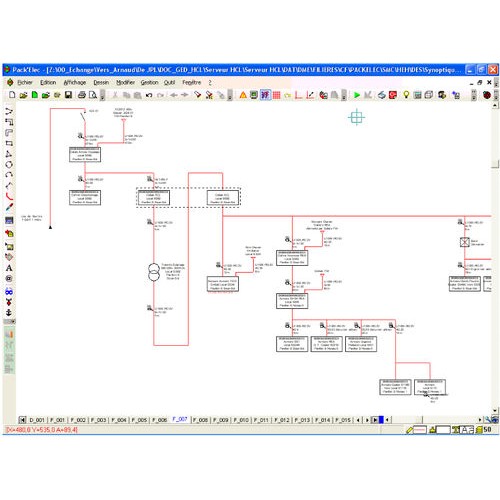Click the vertical scrollbar down arrow
This screenshot has width=500, height=500.
[x=495, y=410]
